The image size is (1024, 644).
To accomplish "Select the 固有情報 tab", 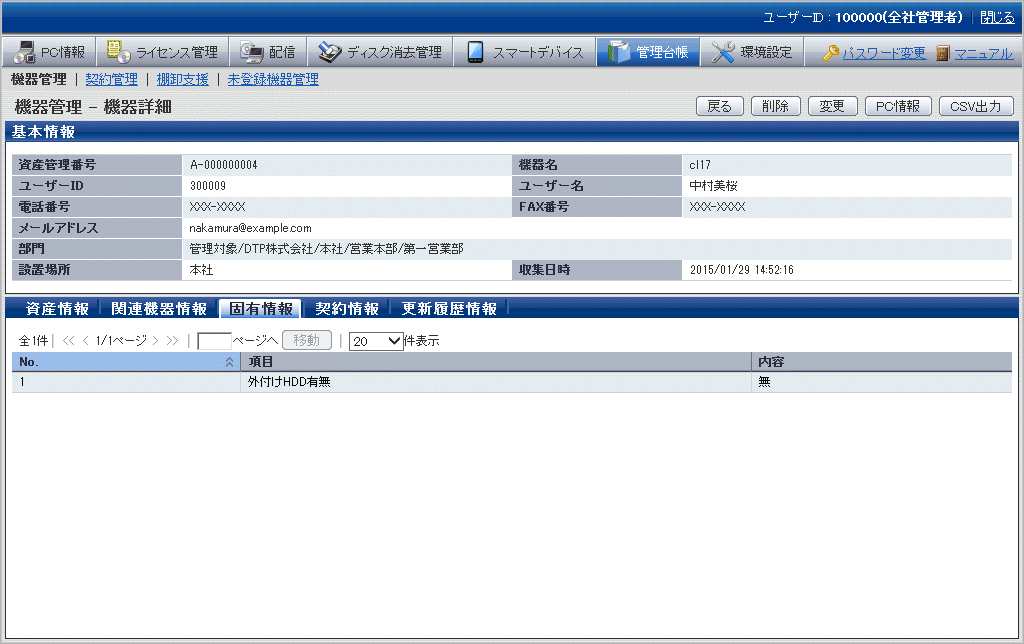I will pyautogui.click(x=261, y=308).
